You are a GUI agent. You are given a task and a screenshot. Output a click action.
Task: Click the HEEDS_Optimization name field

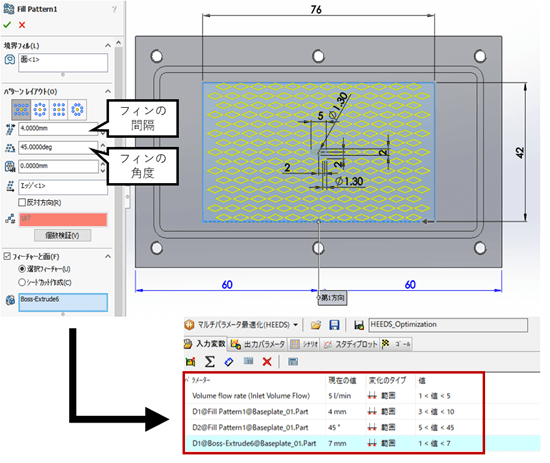click(x=448, y=325)
